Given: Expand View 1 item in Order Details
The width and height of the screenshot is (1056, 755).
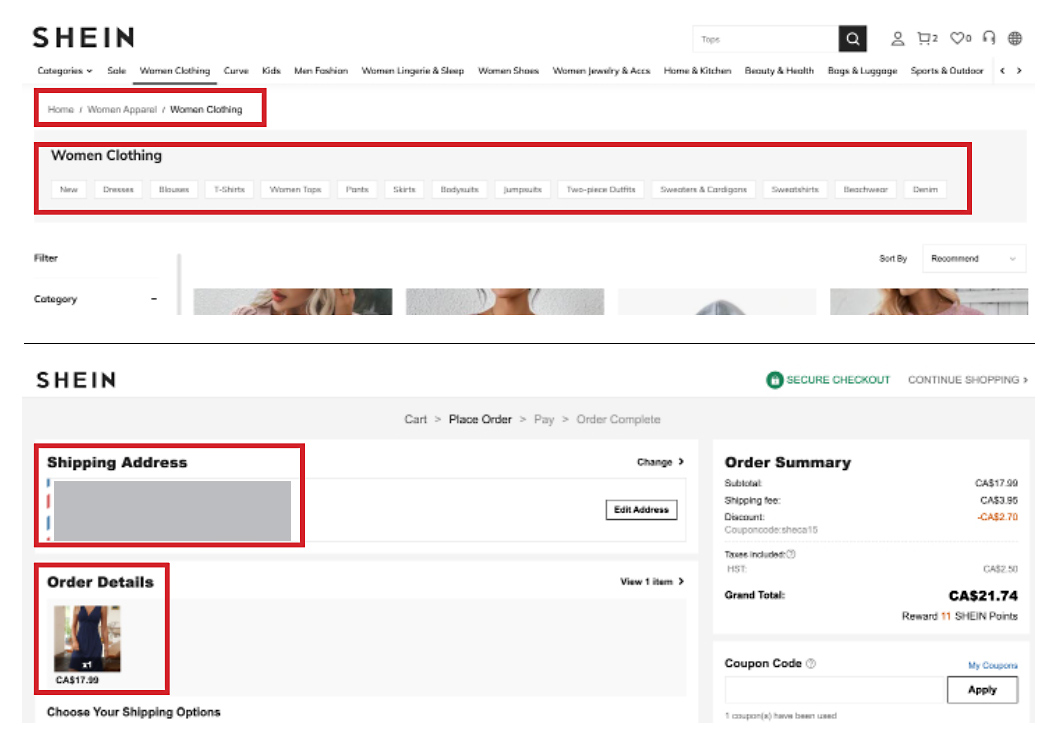Looking at the screenshot, I should click(x=652, y=582).
